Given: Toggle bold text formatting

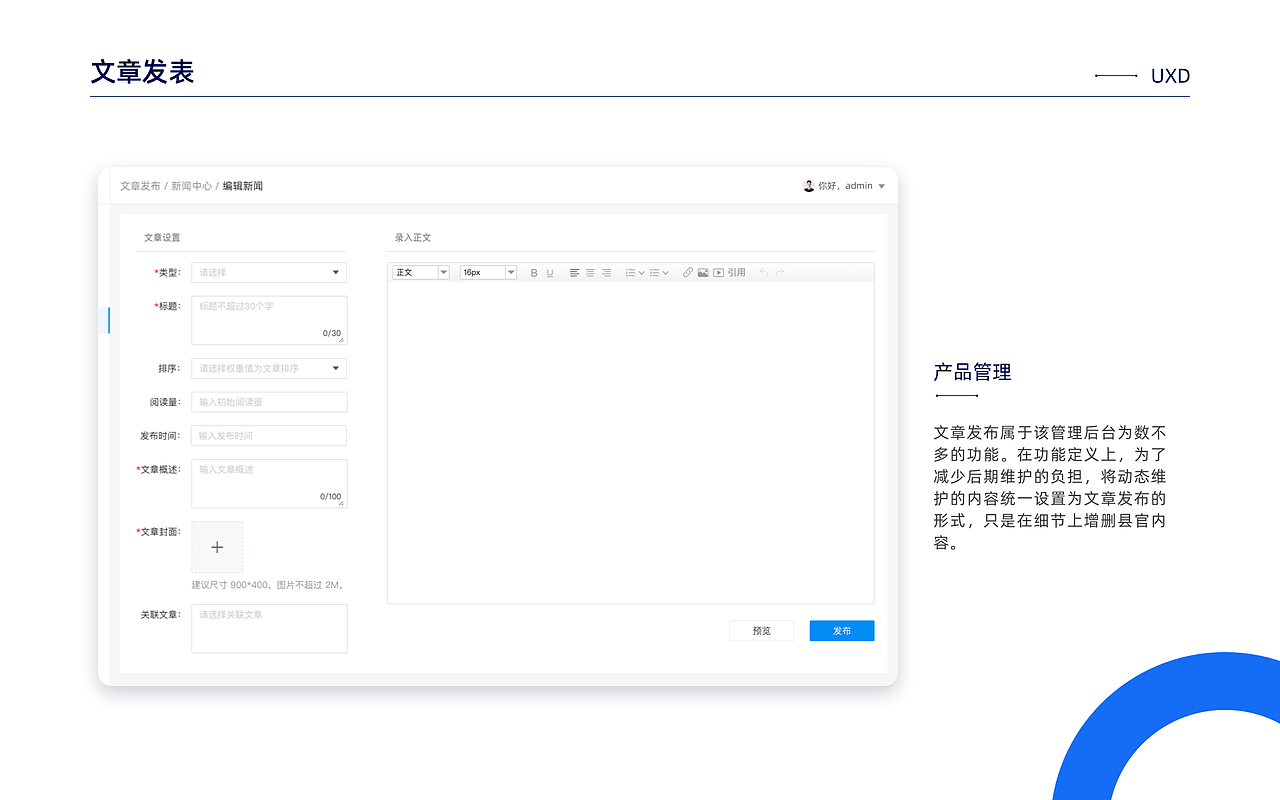Looking at the screenshot, I should tap(534, 273).
